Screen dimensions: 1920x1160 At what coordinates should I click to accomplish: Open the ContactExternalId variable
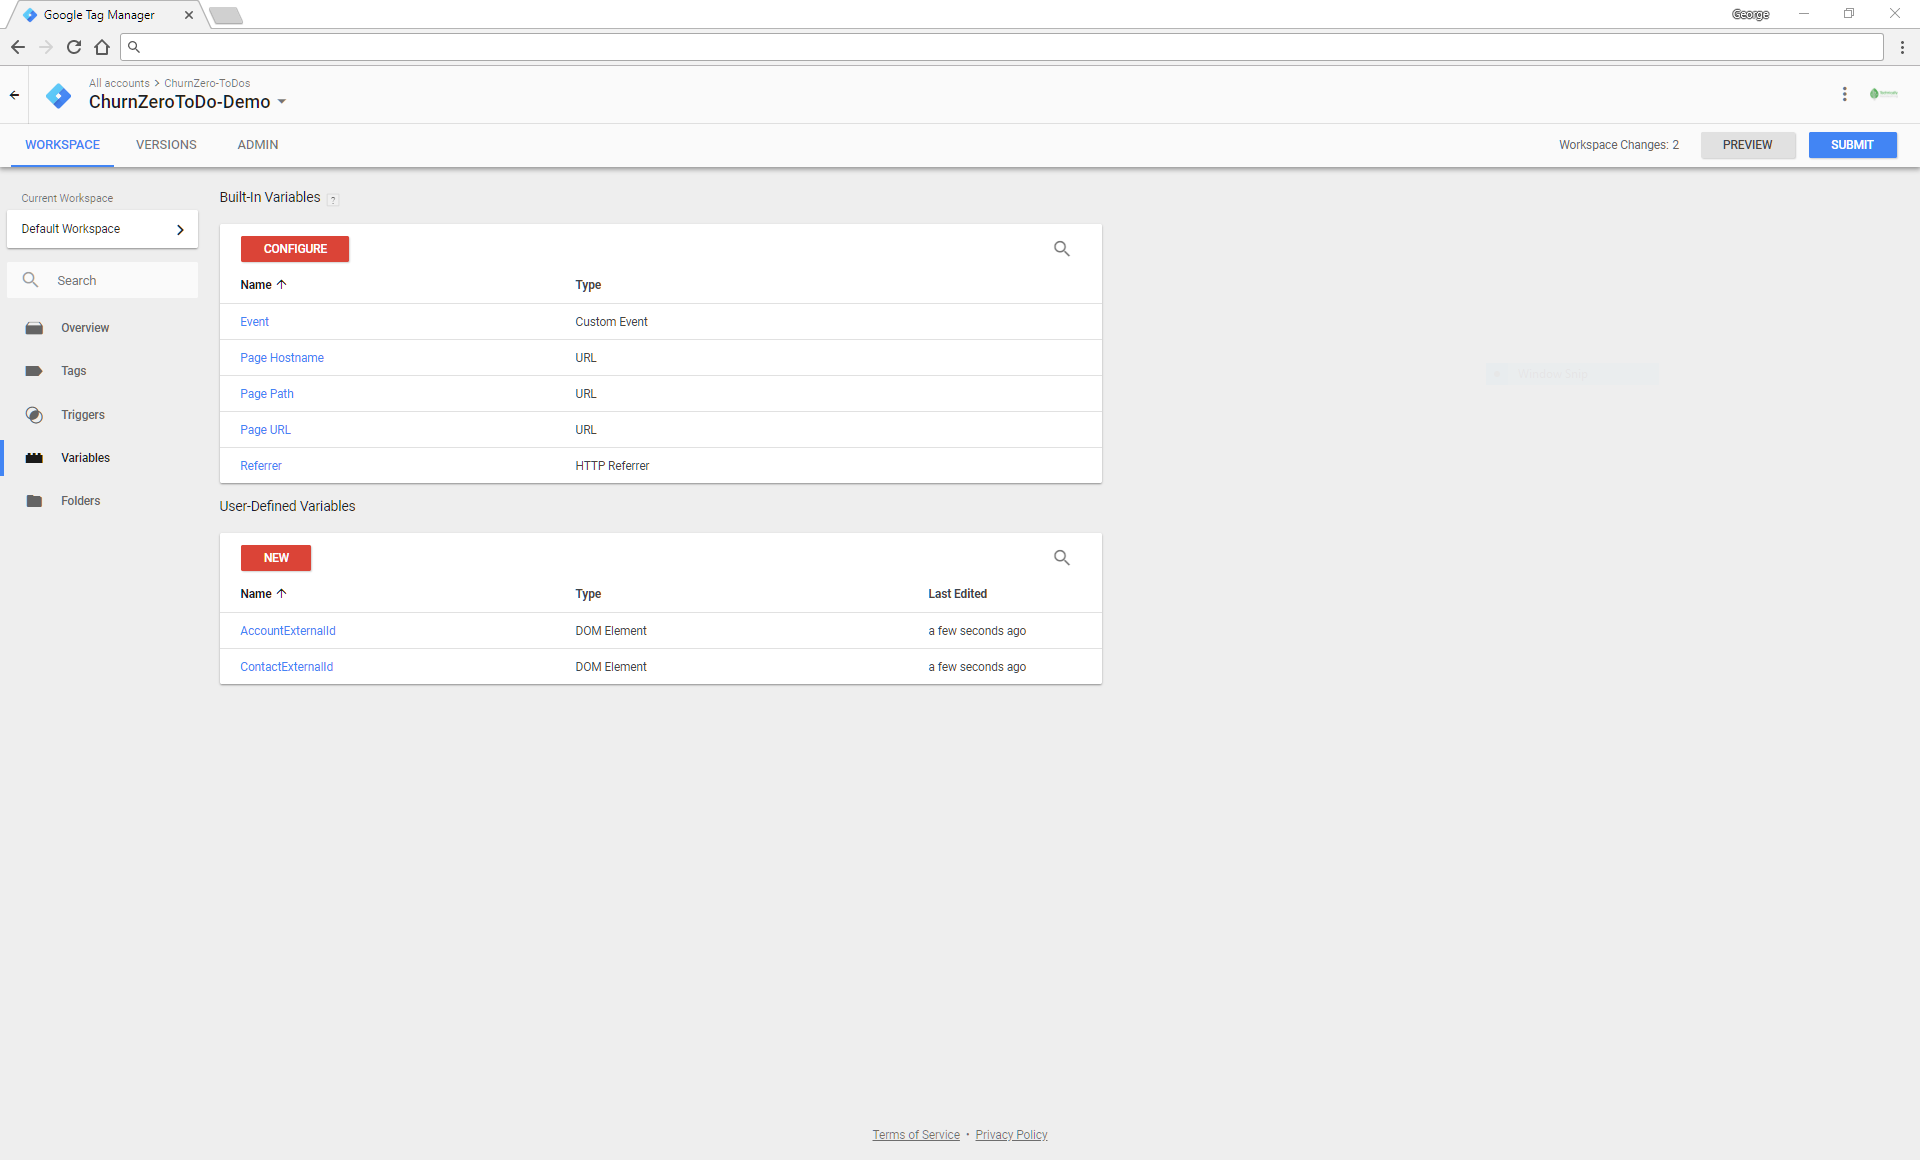pyautogui.click(x=287, y=667)
